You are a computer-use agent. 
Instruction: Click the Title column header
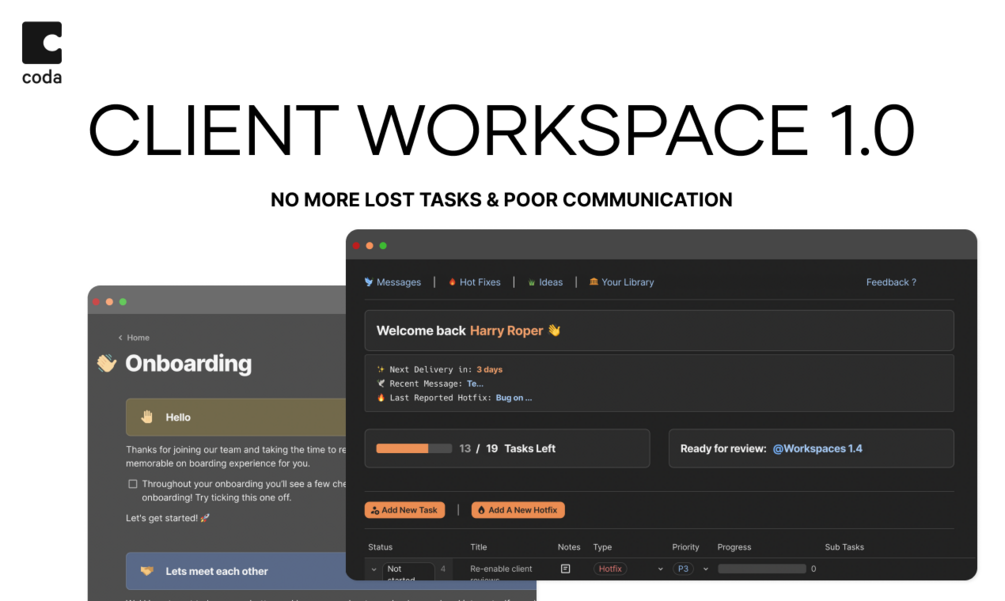479,547
